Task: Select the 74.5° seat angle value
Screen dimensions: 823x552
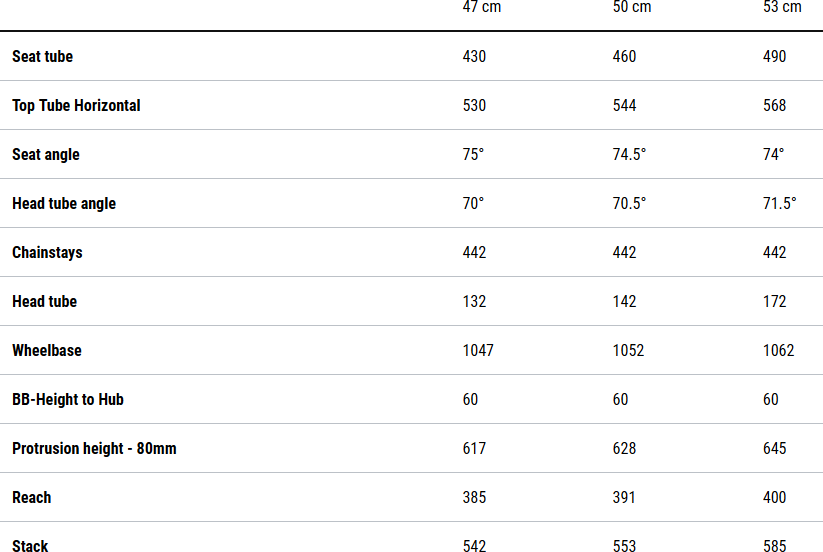Action: coord(630,155)
